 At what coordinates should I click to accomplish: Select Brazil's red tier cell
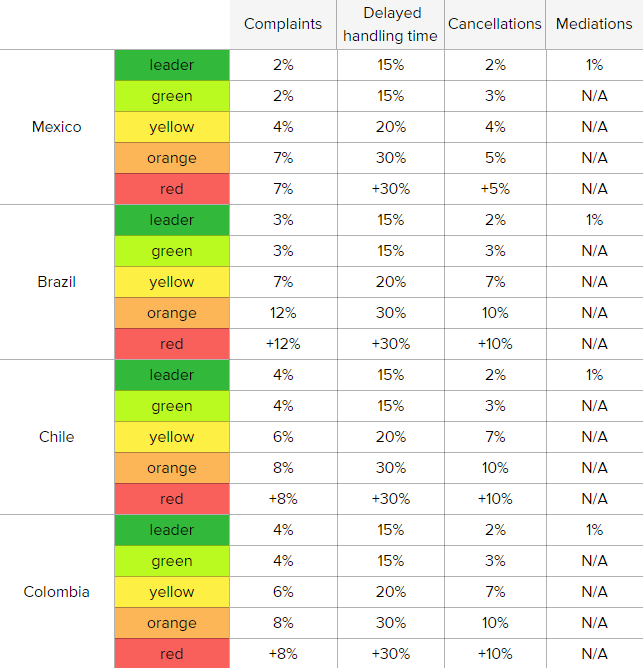click(172, 344)
